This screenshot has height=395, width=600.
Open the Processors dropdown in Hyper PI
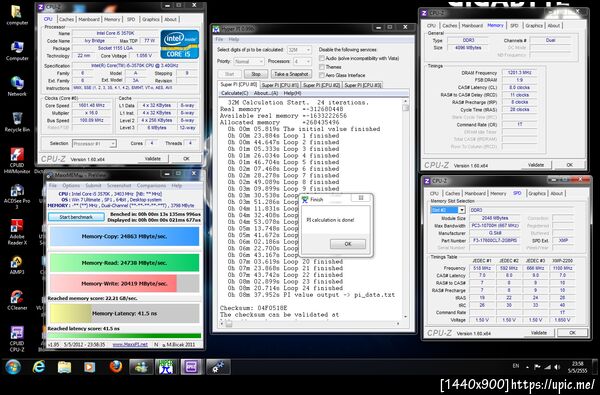(x=302, y=61)
